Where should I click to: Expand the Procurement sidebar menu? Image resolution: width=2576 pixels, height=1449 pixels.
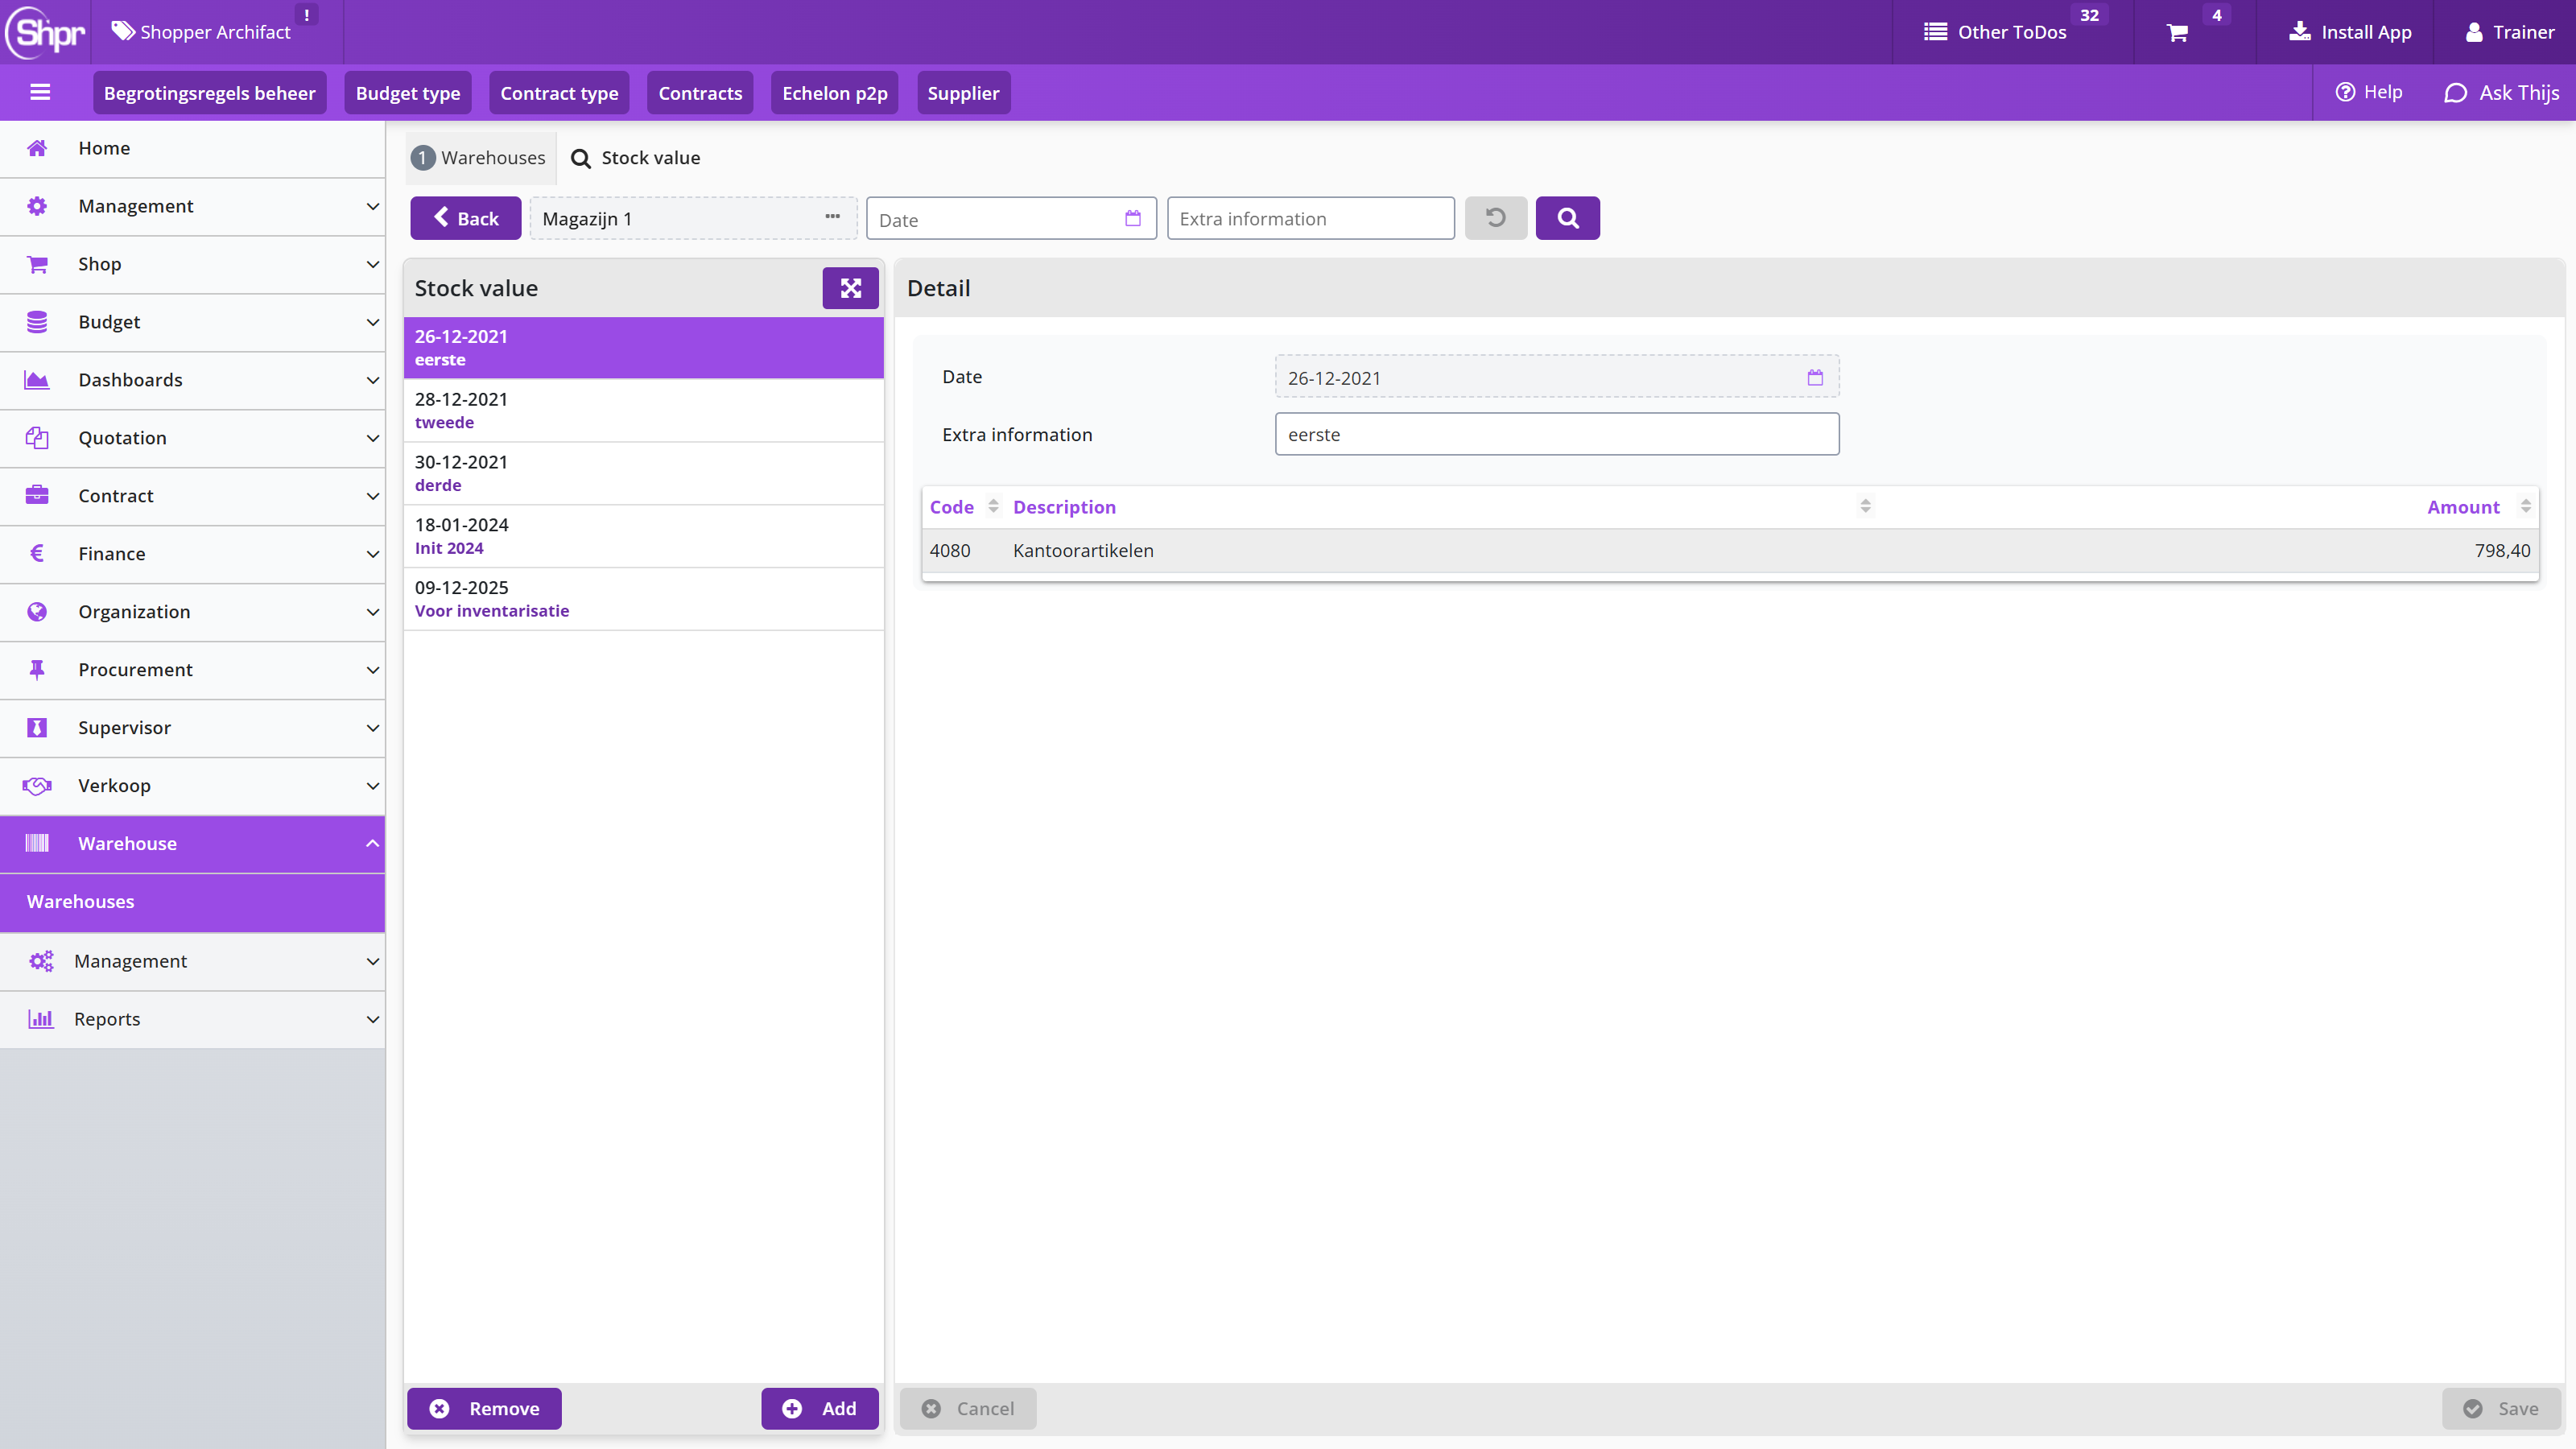pos(192,670)
